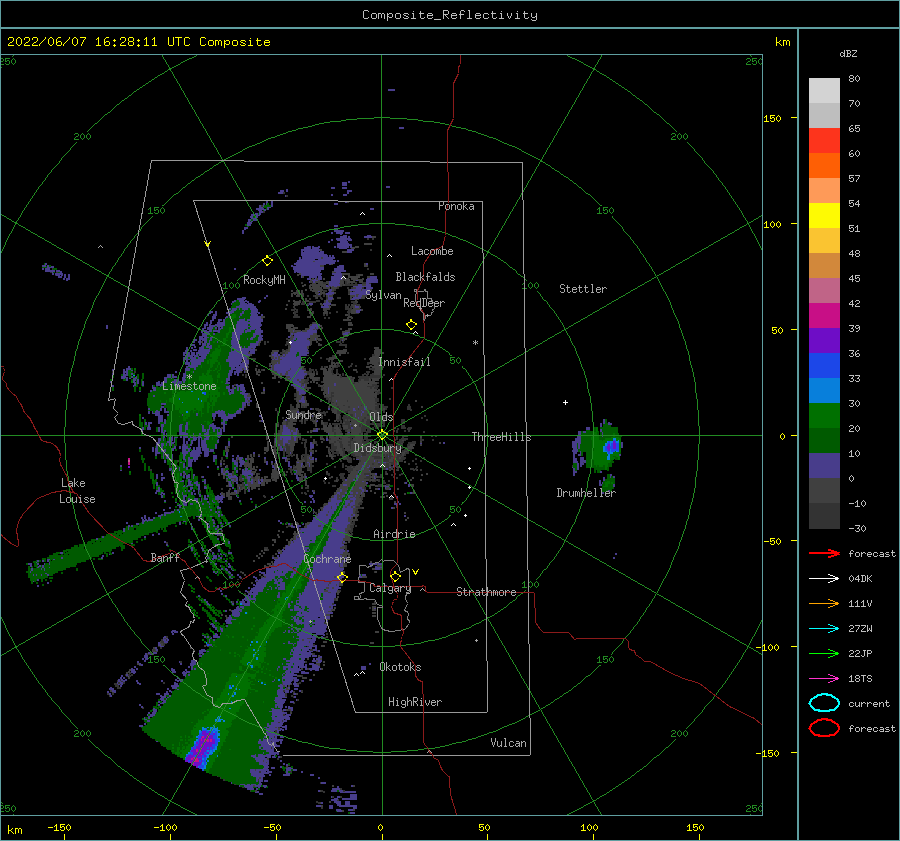Click the cyan current ellipse icon
This screenshot has width=900, height=841.
tap(824, 703)
